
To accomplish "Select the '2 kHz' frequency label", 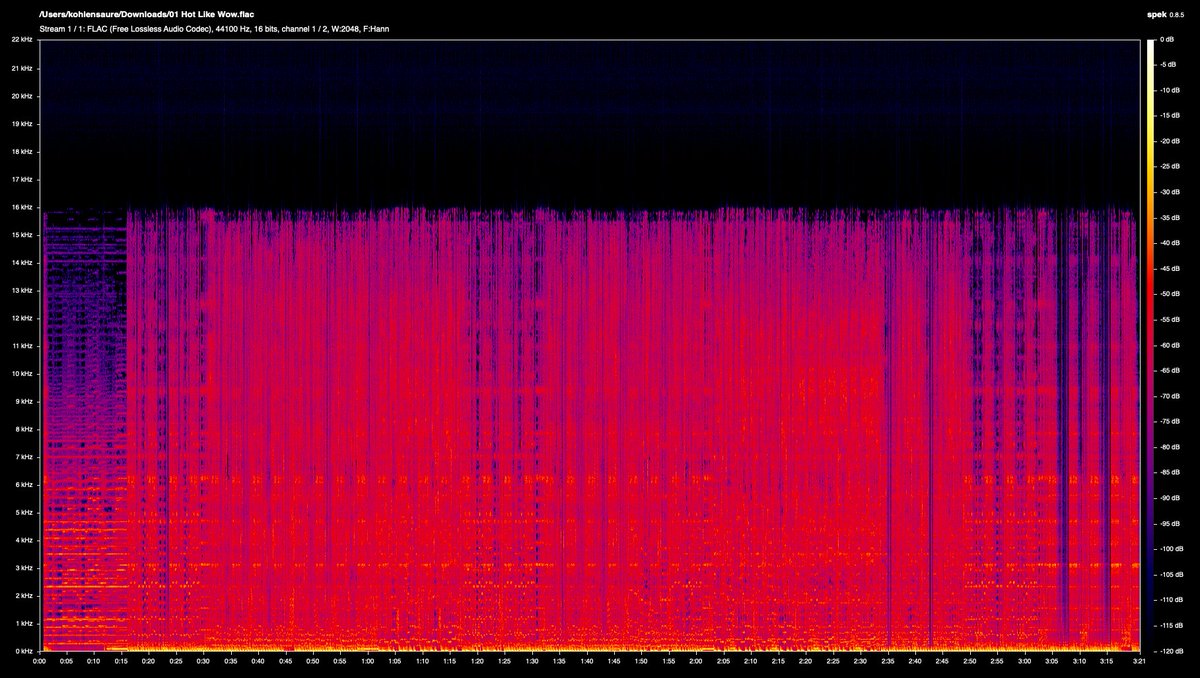I will click(24, 595).
